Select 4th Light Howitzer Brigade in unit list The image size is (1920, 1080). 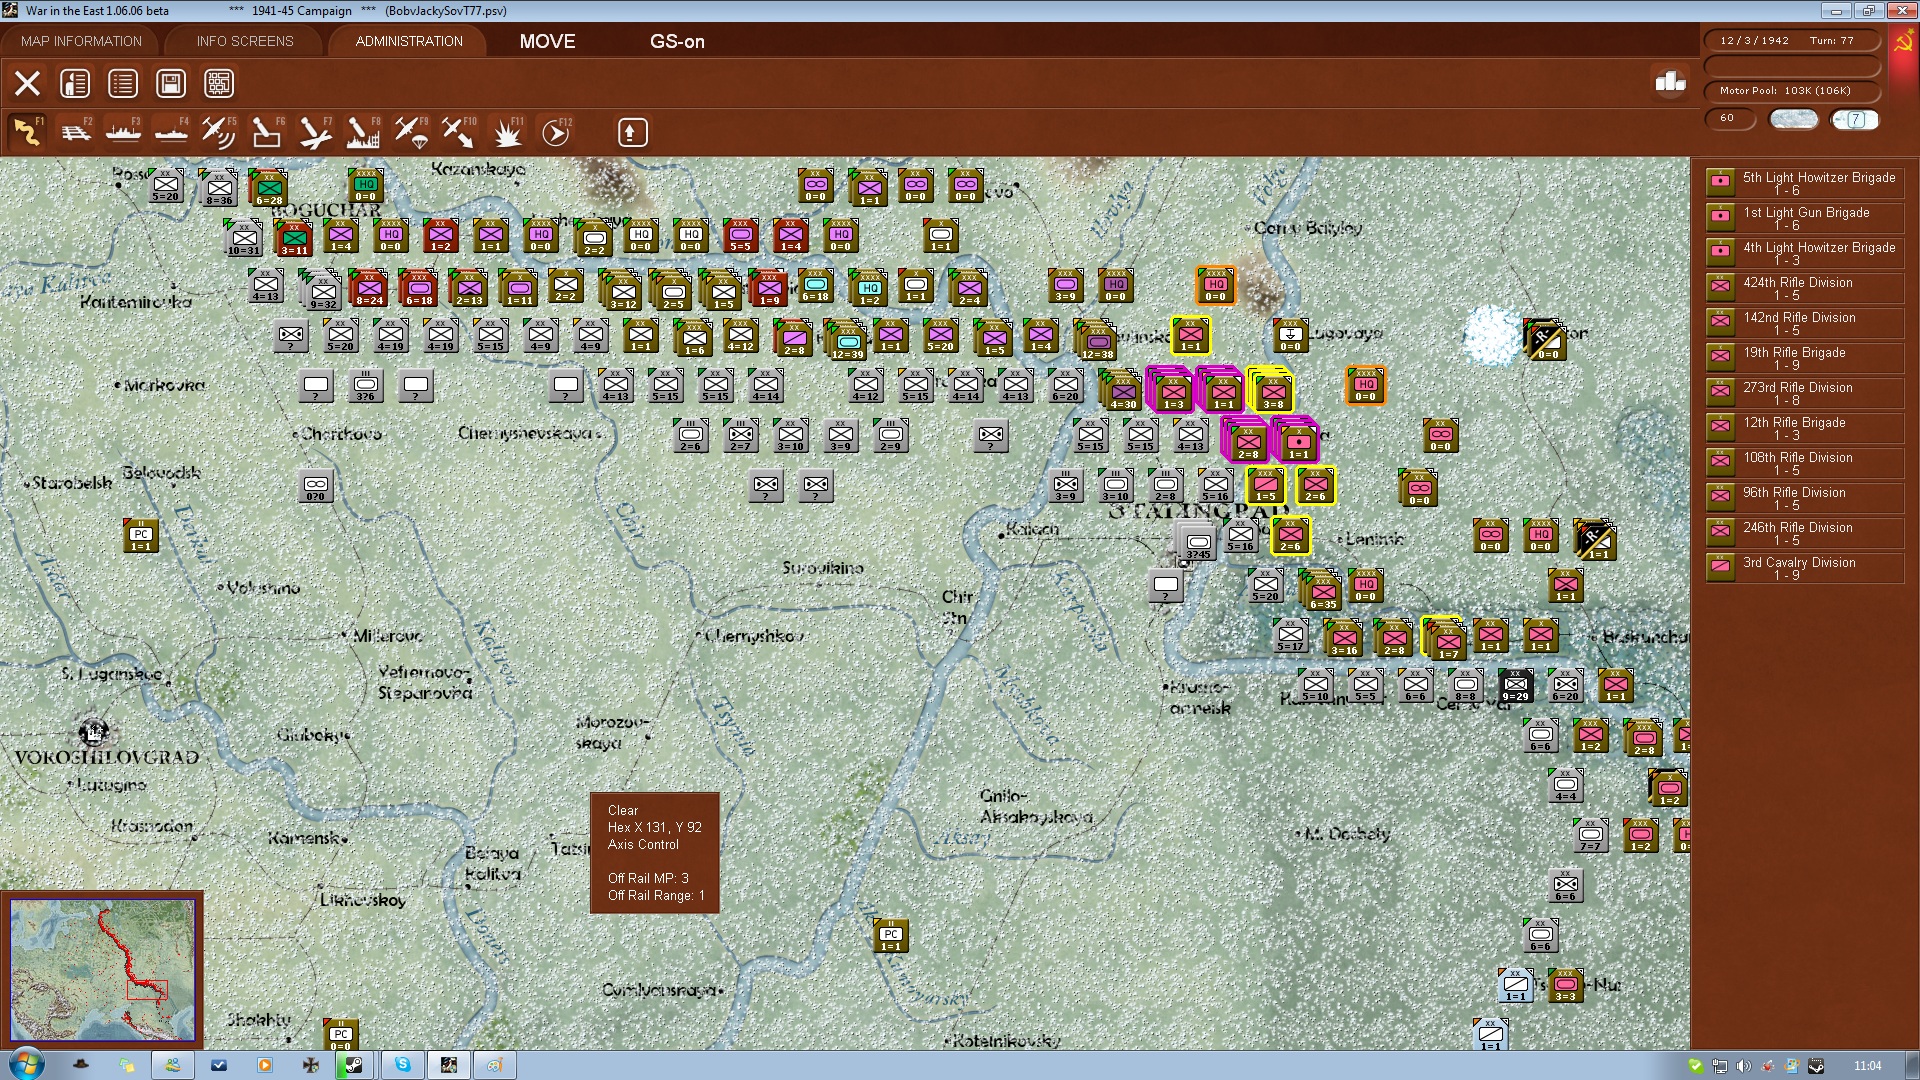1804,253
